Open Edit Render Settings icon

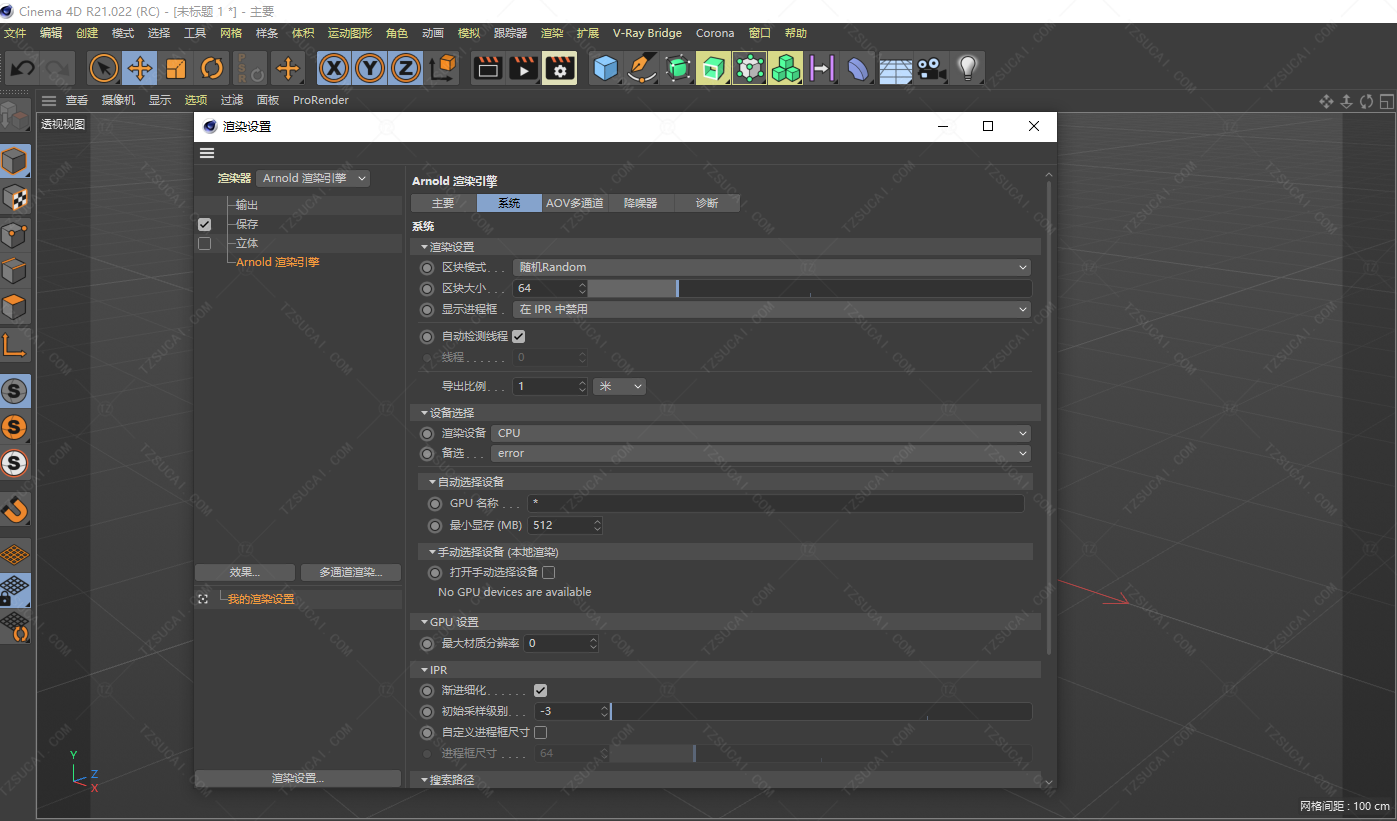[560, 69]
